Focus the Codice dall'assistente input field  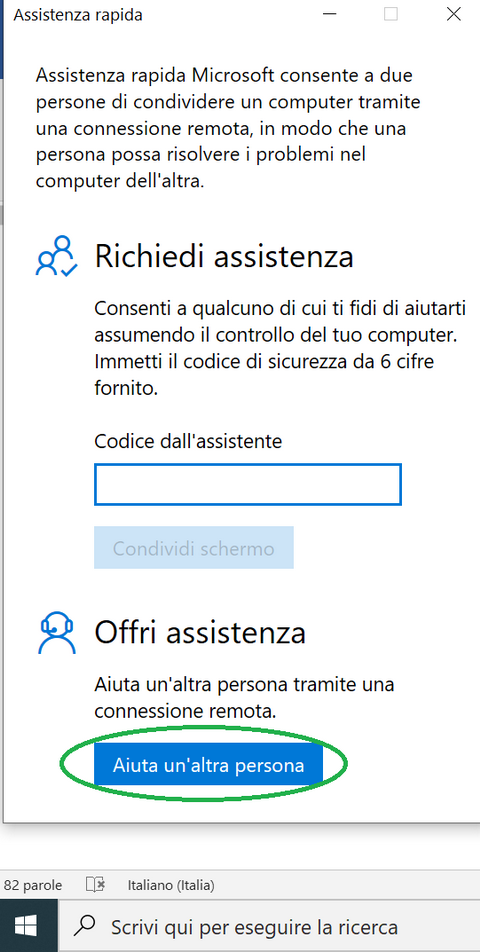(248, 484)
